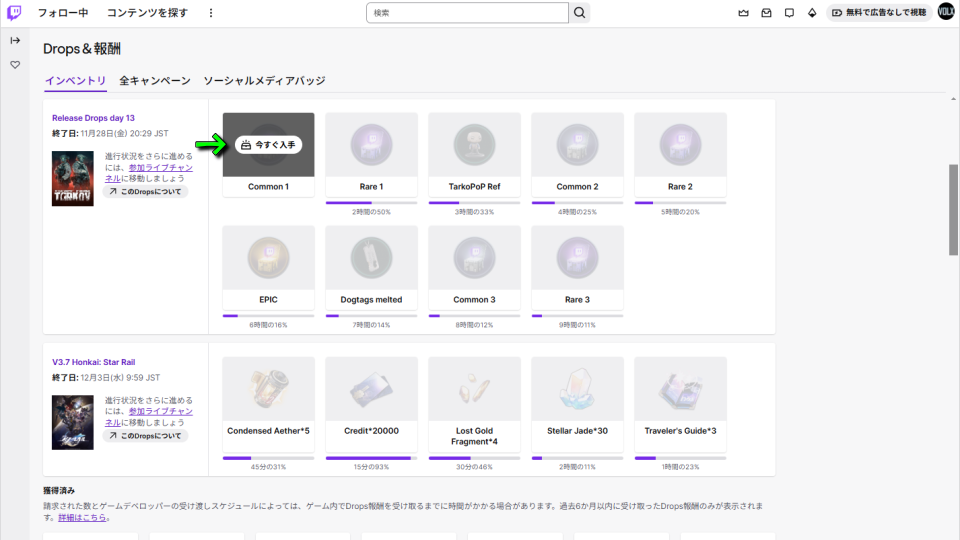The height and width of the screenshot is (540, 960).
Task: Focus the 検索 search field
Action: pyautogui.click(x=467, y=13)
